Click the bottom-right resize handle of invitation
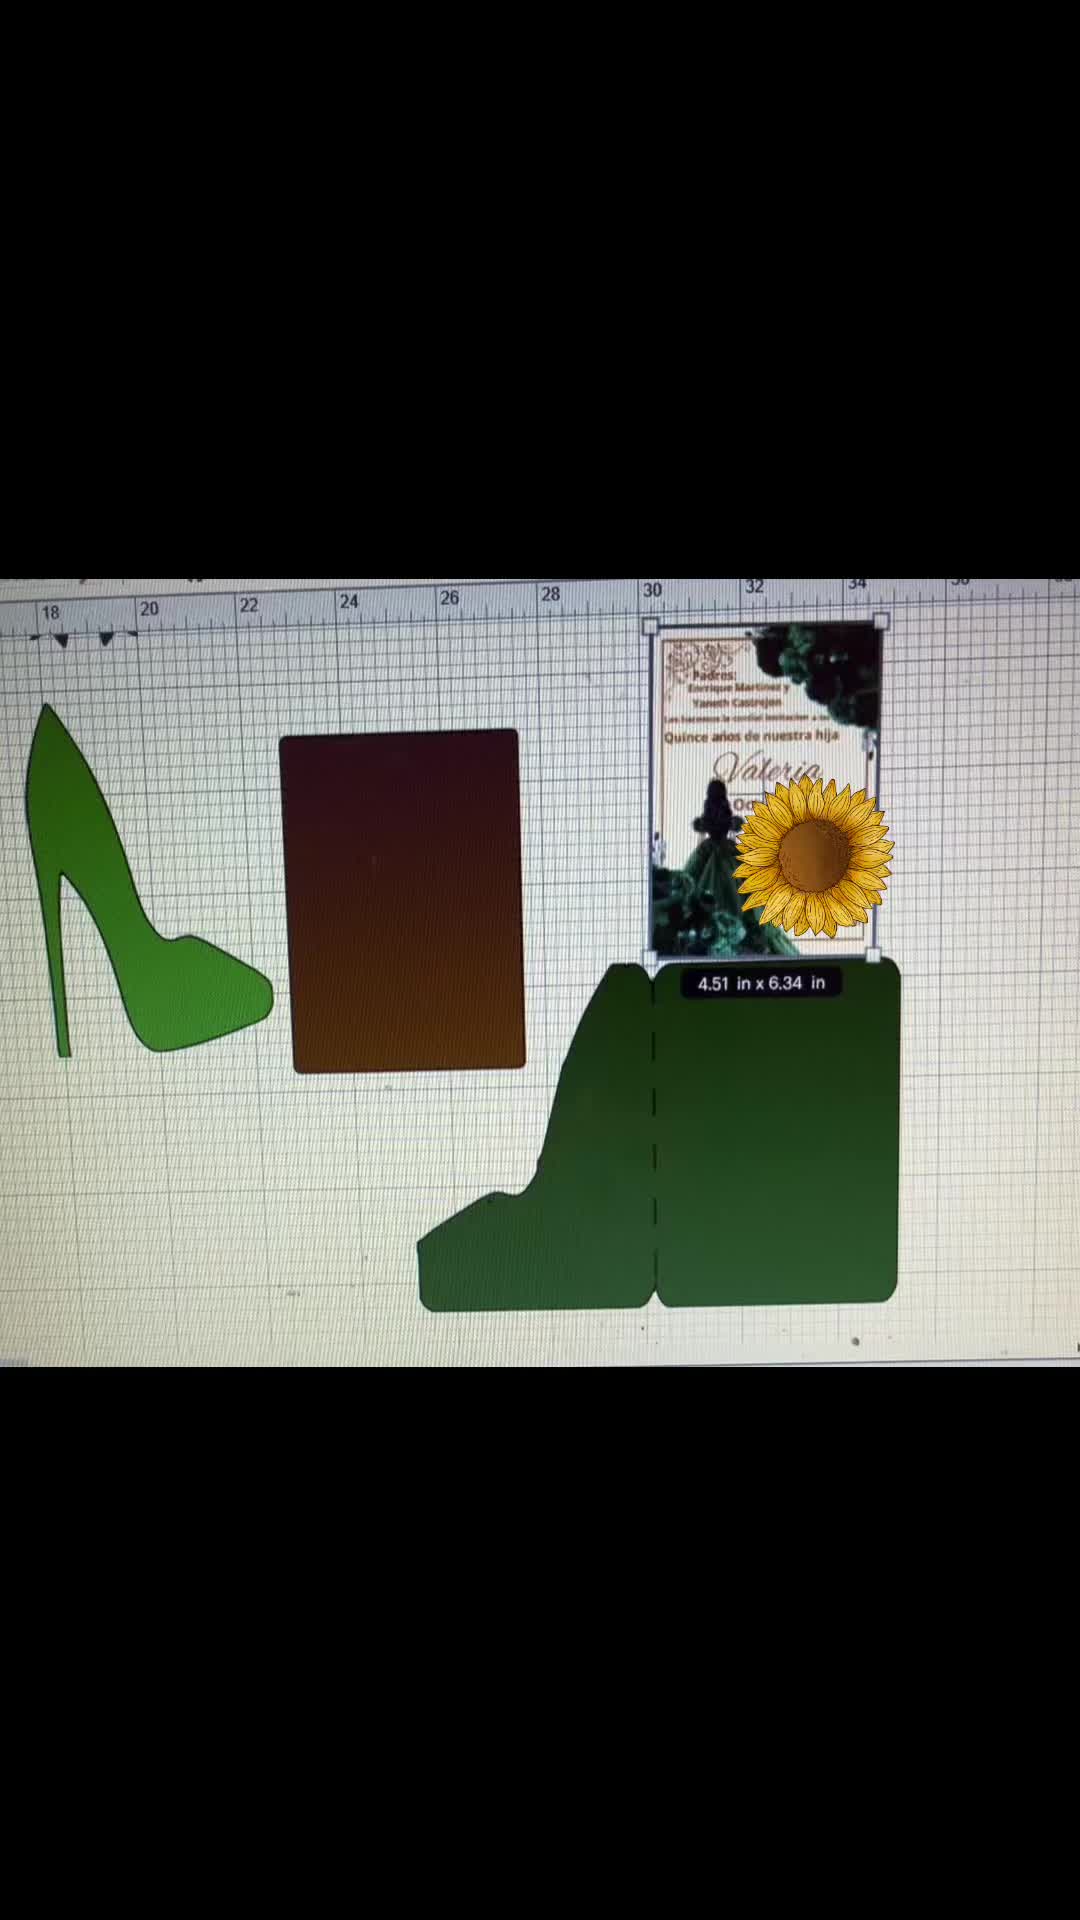Viewport: 1080px width, 1920px height. pyautogui.click(x=873, y=956)
